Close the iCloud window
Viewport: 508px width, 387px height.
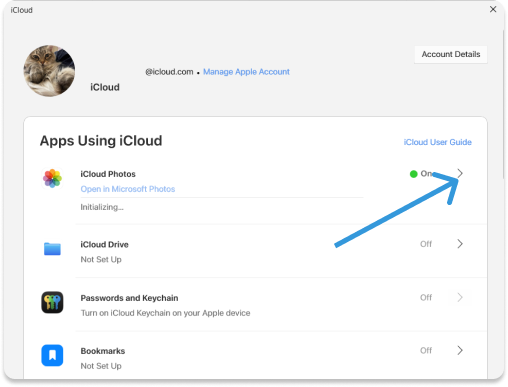coord(493,9)
